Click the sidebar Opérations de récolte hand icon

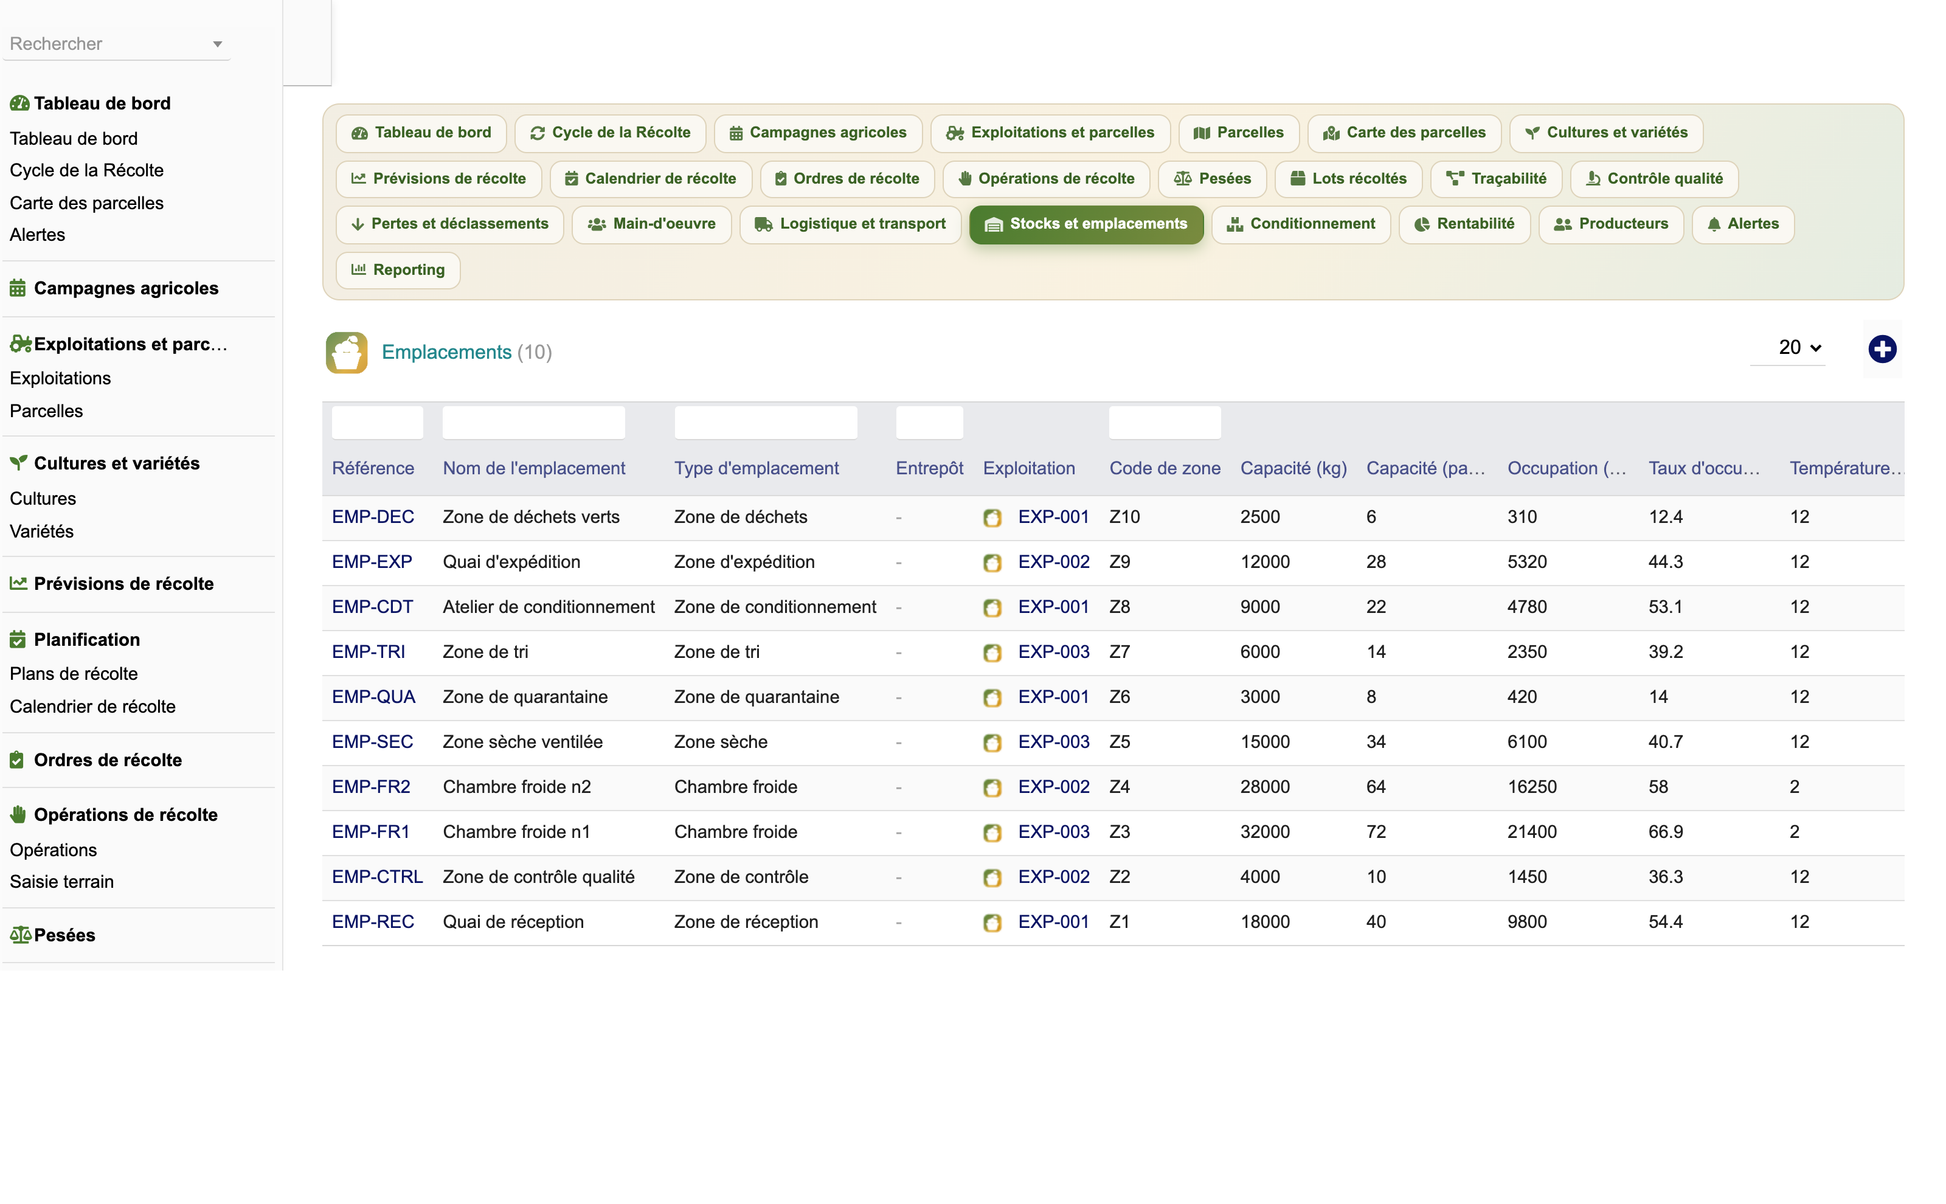click(x=18, y=815)
